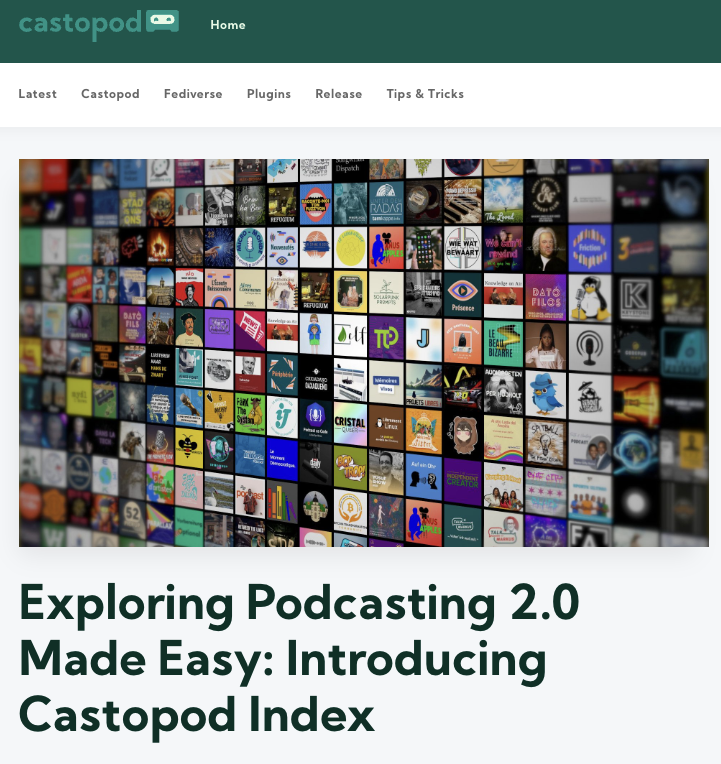Click the Castopod logo in header

(99, 24)
